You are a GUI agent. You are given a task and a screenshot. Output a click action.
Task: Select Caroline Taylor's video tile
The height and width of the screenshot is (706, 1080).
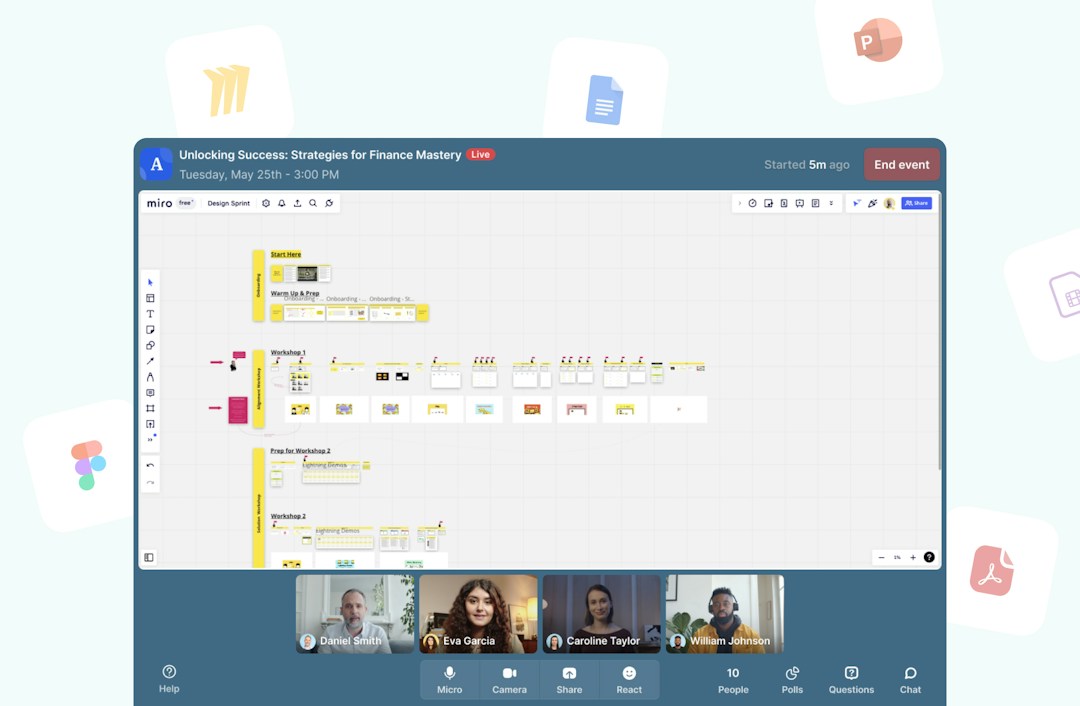pyautogui.click(x=601, y=614)
